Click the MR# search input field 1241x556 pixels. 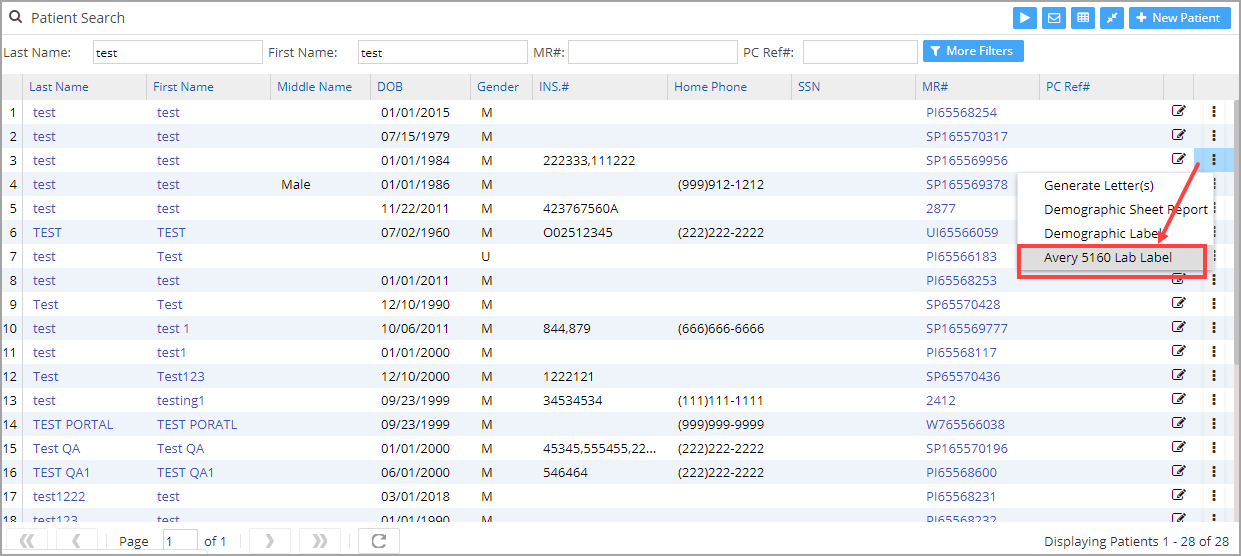[652, 52]
